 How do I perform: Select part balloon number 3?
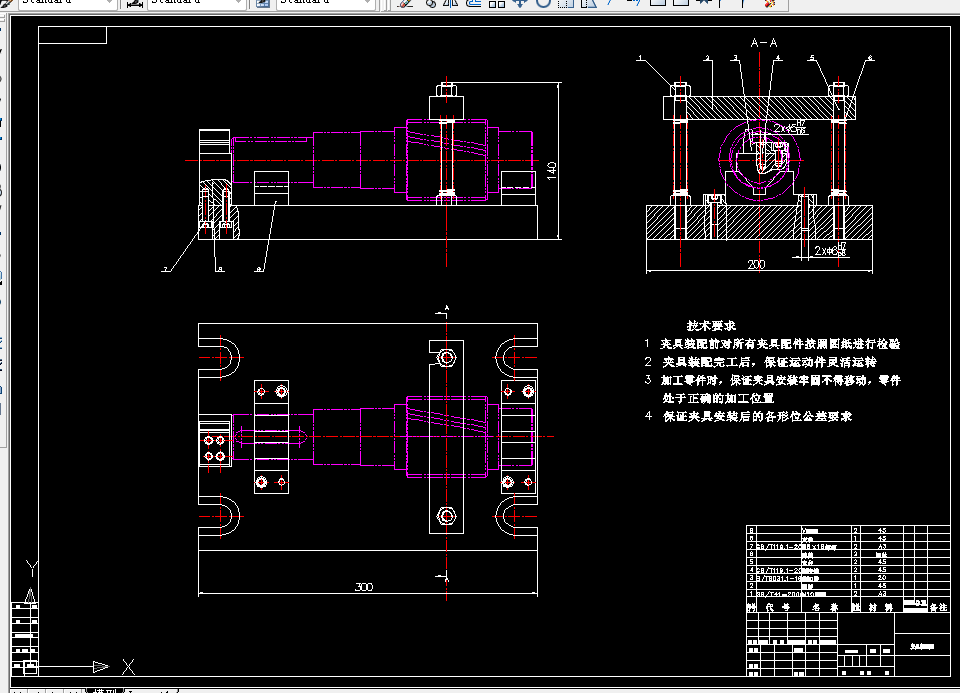point(735,58)
